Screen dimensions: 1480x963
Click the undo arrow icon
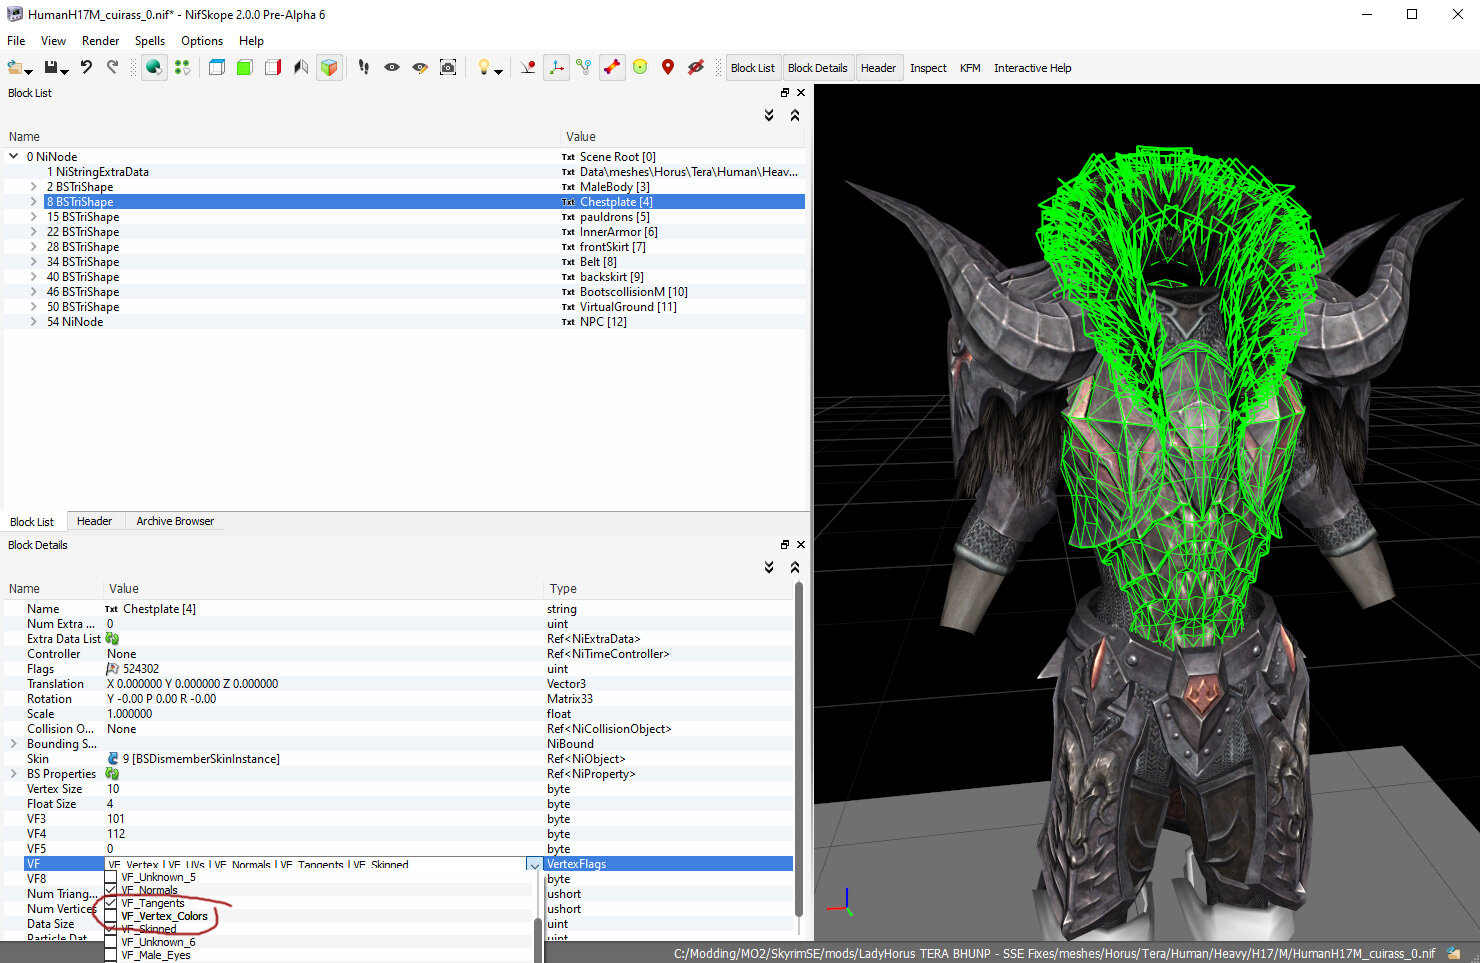click(x=86, y=67)
